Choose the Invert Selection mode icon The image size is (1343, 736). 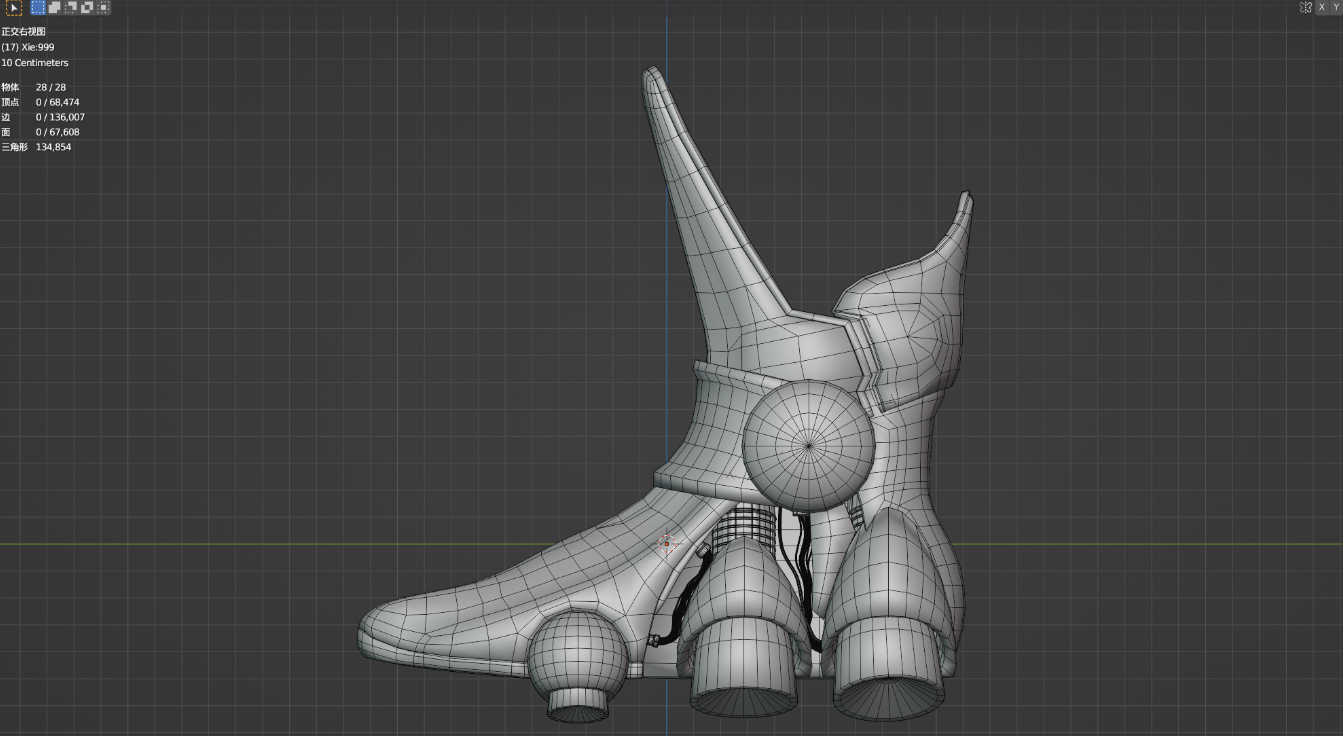(x=87, y=7)
